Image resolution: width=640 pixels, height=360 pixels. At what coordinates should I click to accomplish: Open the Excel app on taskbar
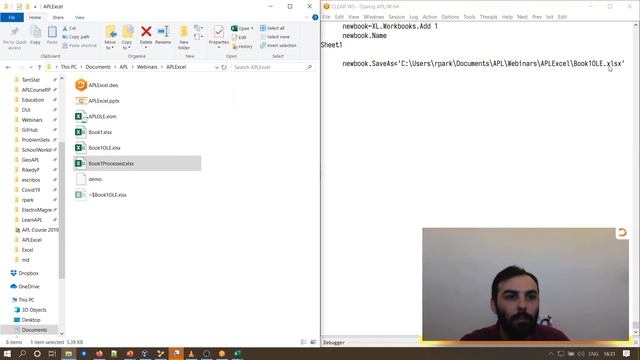237,353
